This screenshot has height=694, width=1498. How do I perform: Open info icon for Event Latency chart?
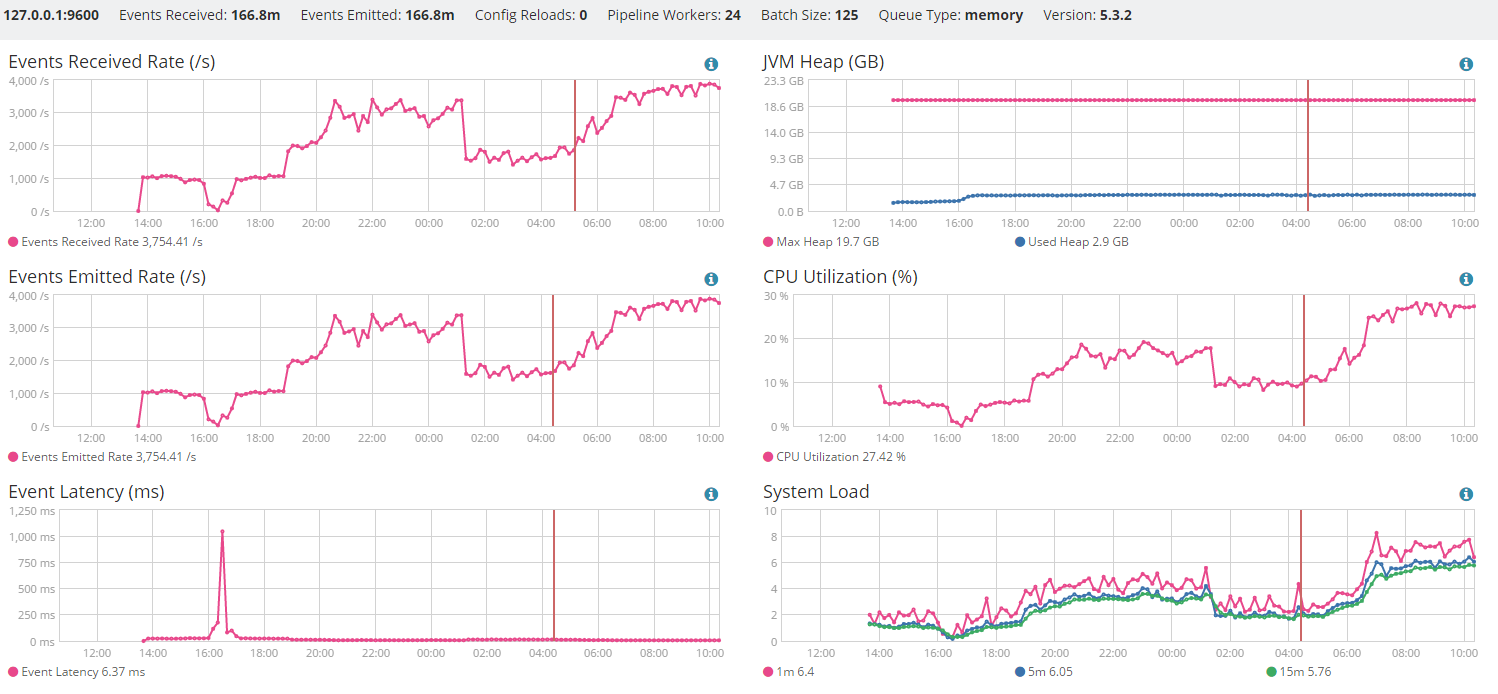tap(711, 494)
